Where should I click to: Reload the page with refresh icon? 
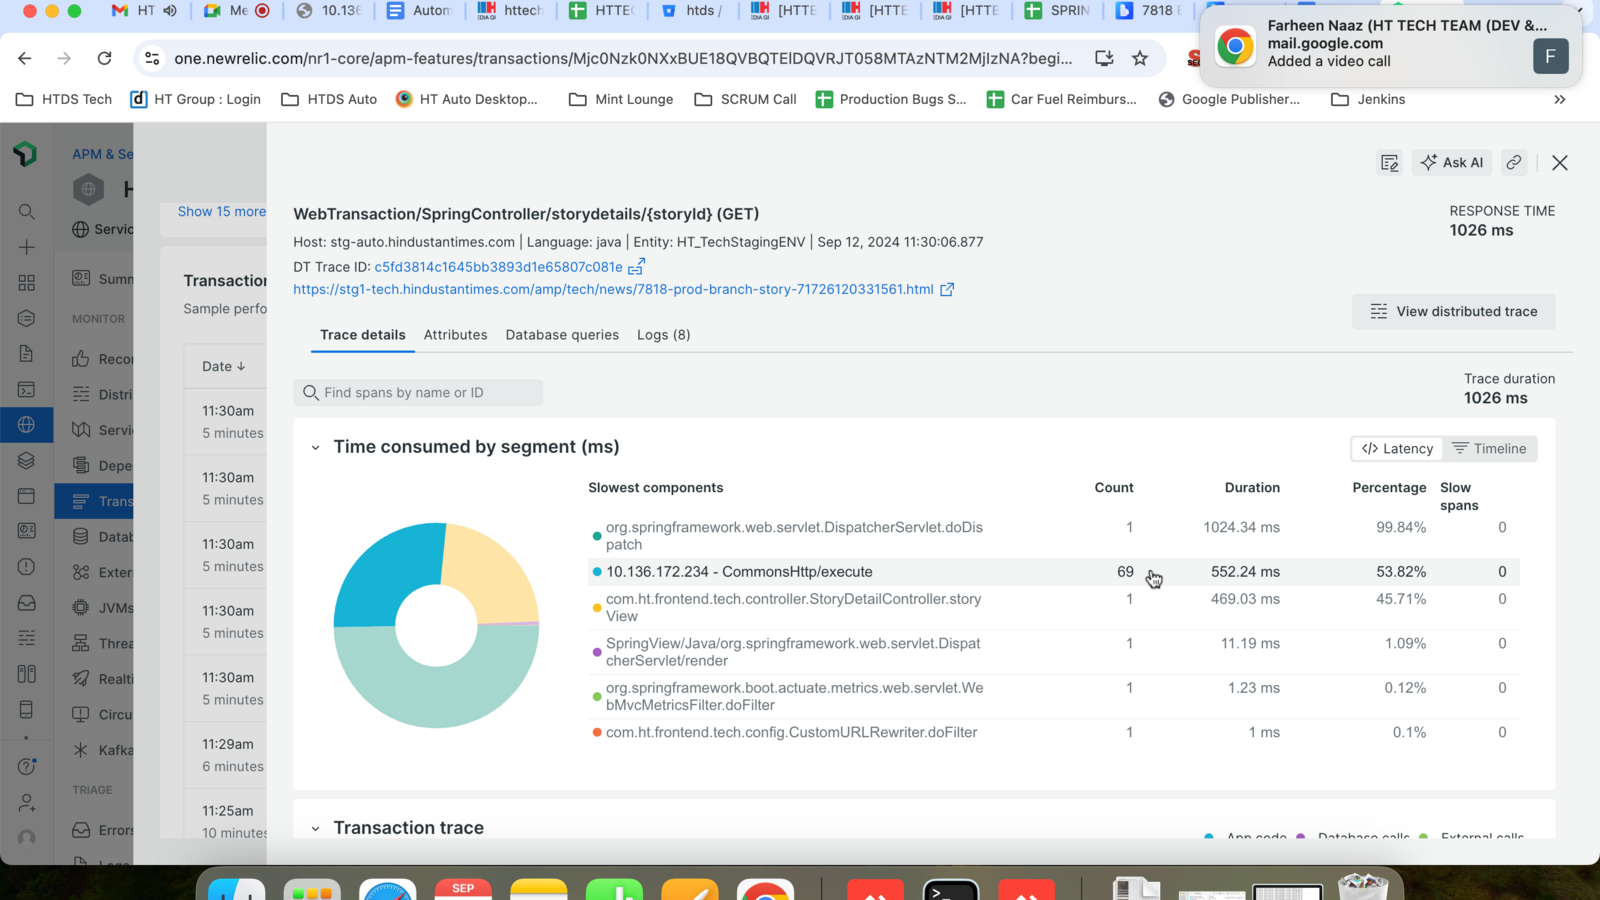[x=104, y=59]
